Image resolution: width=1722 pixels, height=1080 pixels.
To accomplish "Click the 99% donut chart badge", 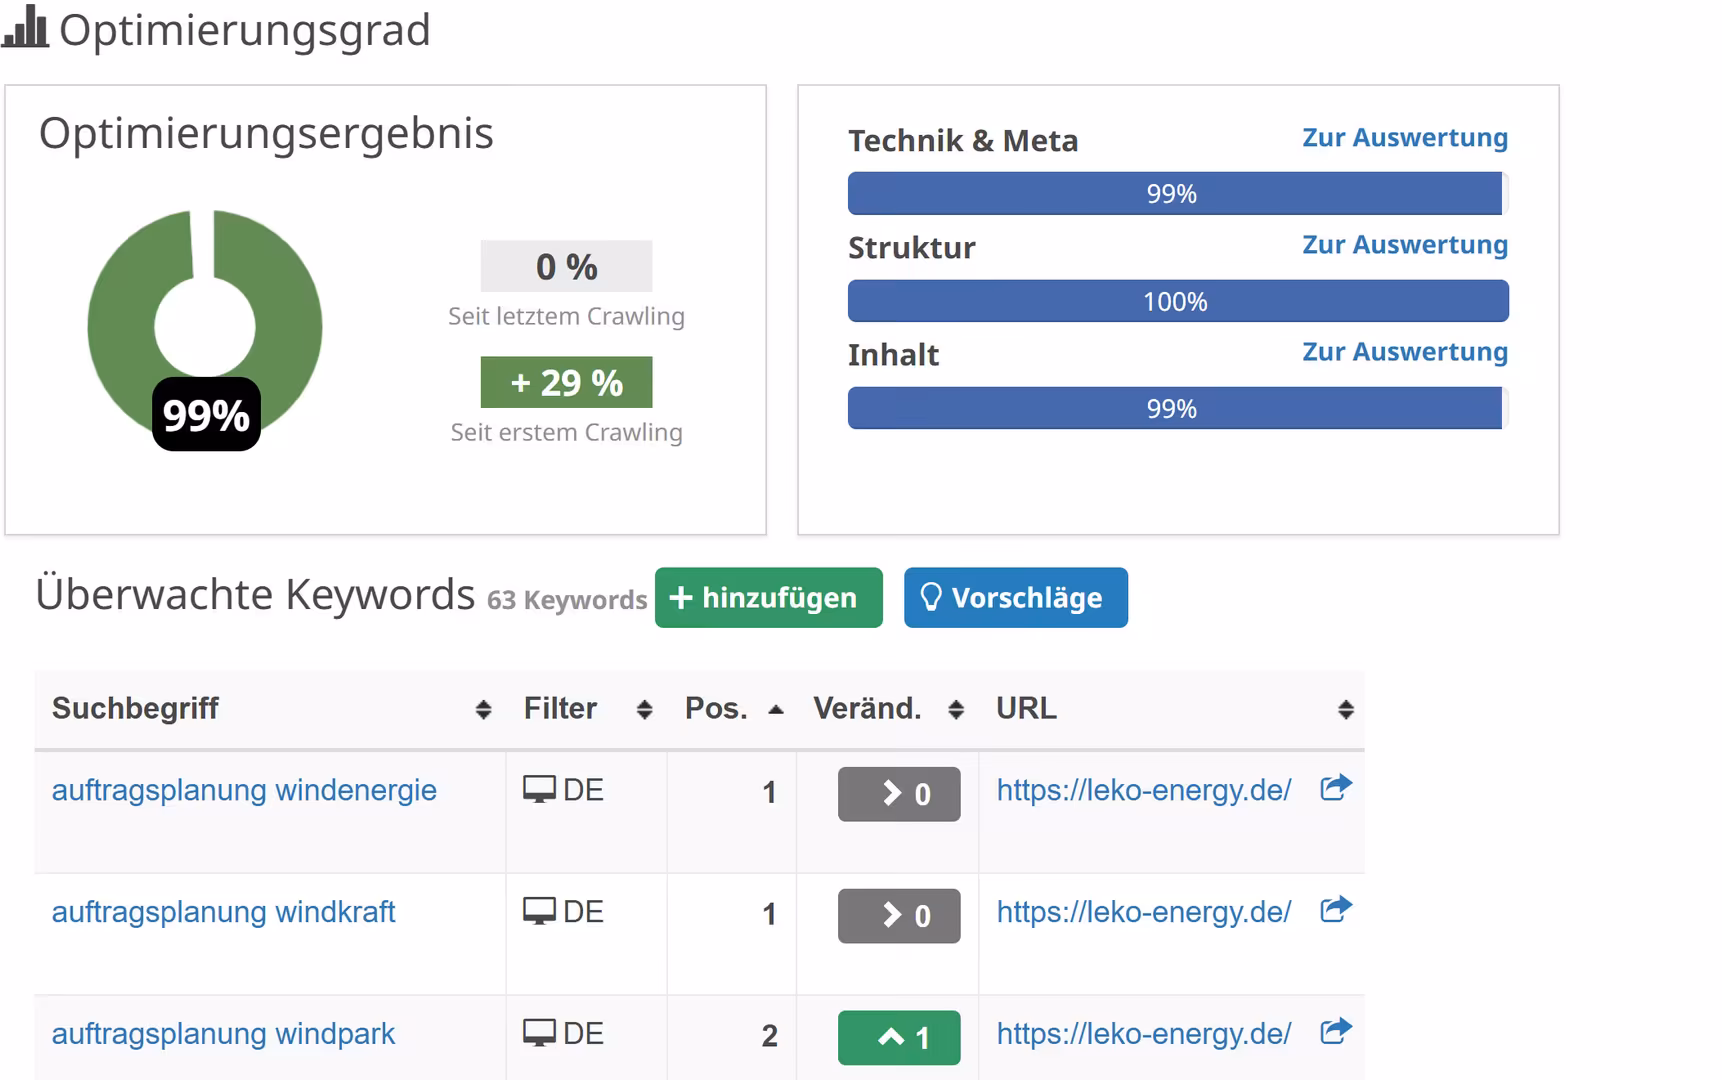I will [206, 412].
